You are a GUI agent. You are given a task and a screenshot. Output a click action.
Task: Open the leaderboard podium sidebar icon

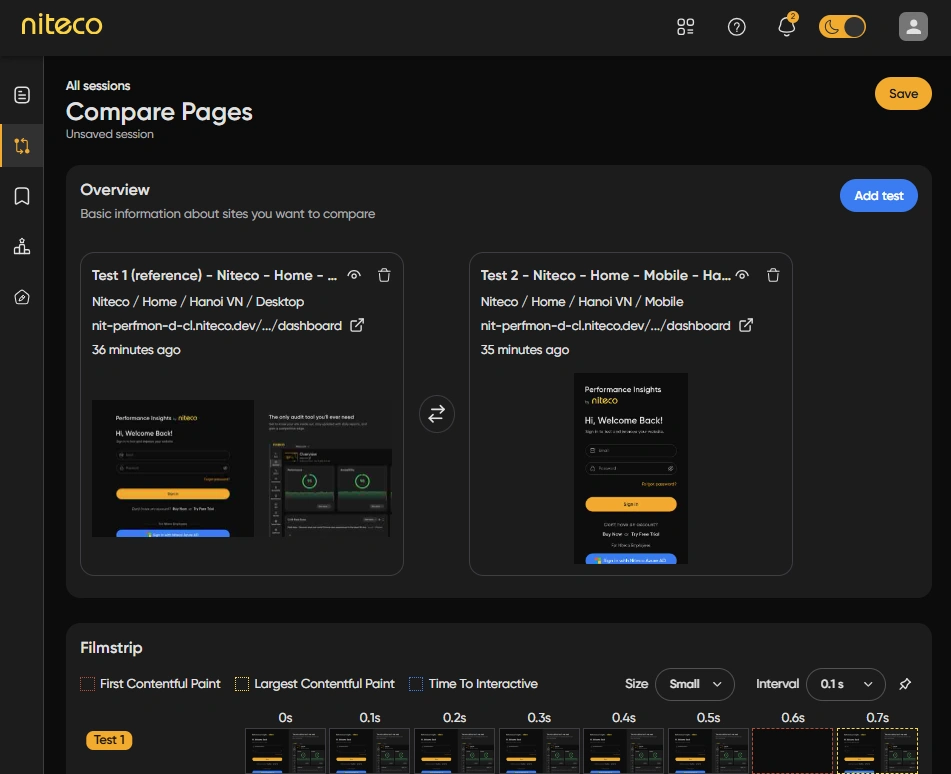[22, 246]
